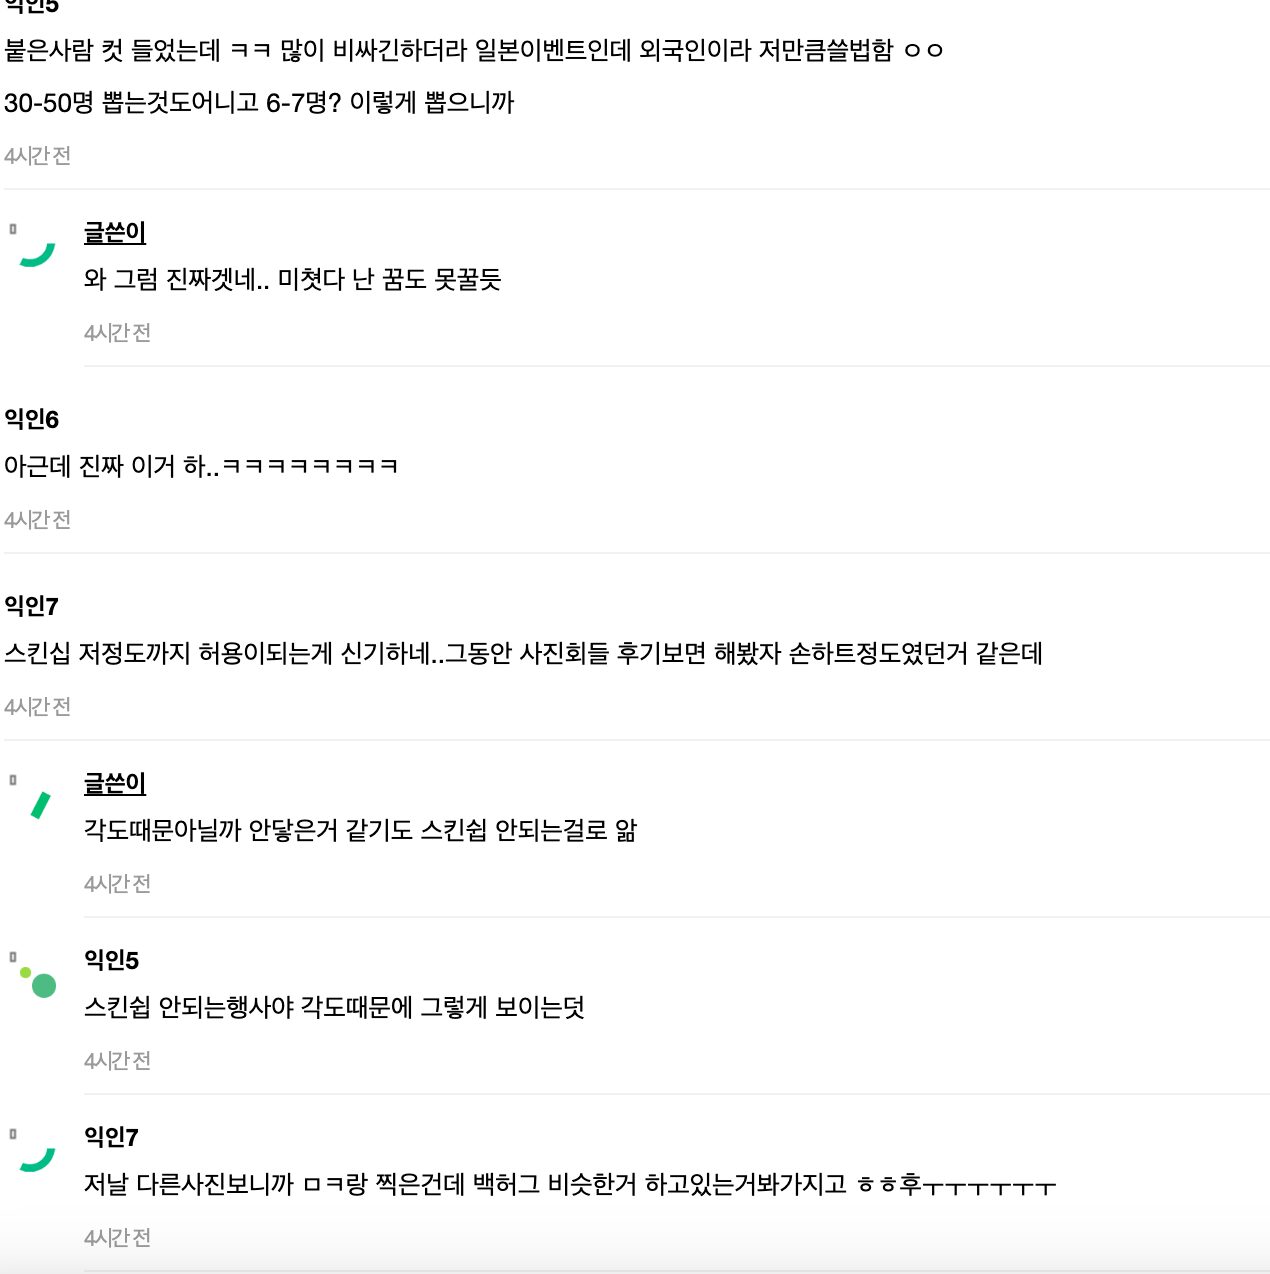Click 익인6's comment text '아근데 진짜 이거 하..'

pyautogui.click(x=201, y=466)
